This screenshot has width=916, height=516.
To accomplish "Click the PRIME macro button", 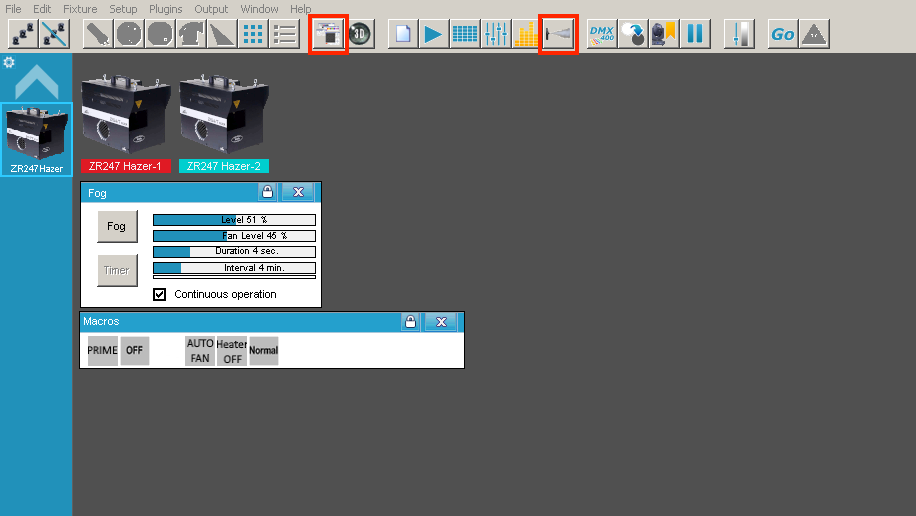I will click(x=103, y=351).
